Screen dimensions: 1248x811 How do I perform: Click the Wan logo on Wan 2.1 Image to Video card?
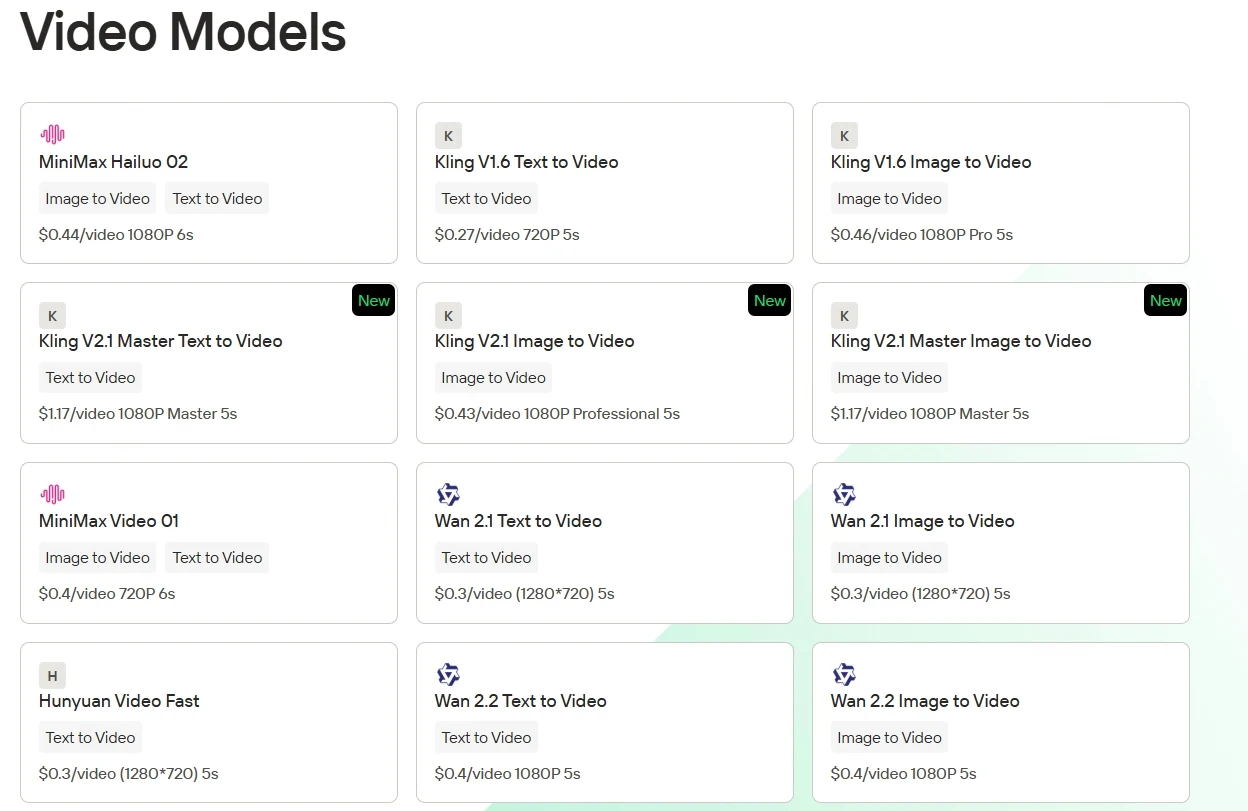click(x=844, y=494)
